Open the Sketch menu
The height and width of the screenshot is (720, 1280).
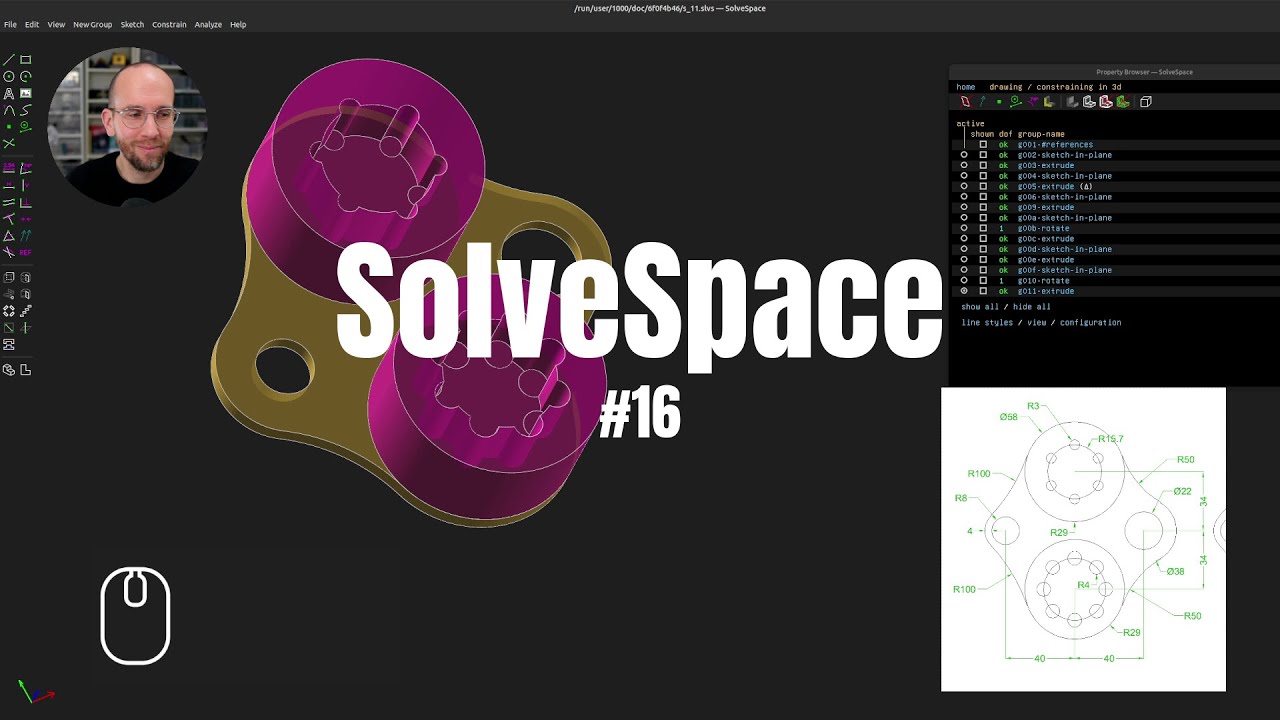click(132, 24)
